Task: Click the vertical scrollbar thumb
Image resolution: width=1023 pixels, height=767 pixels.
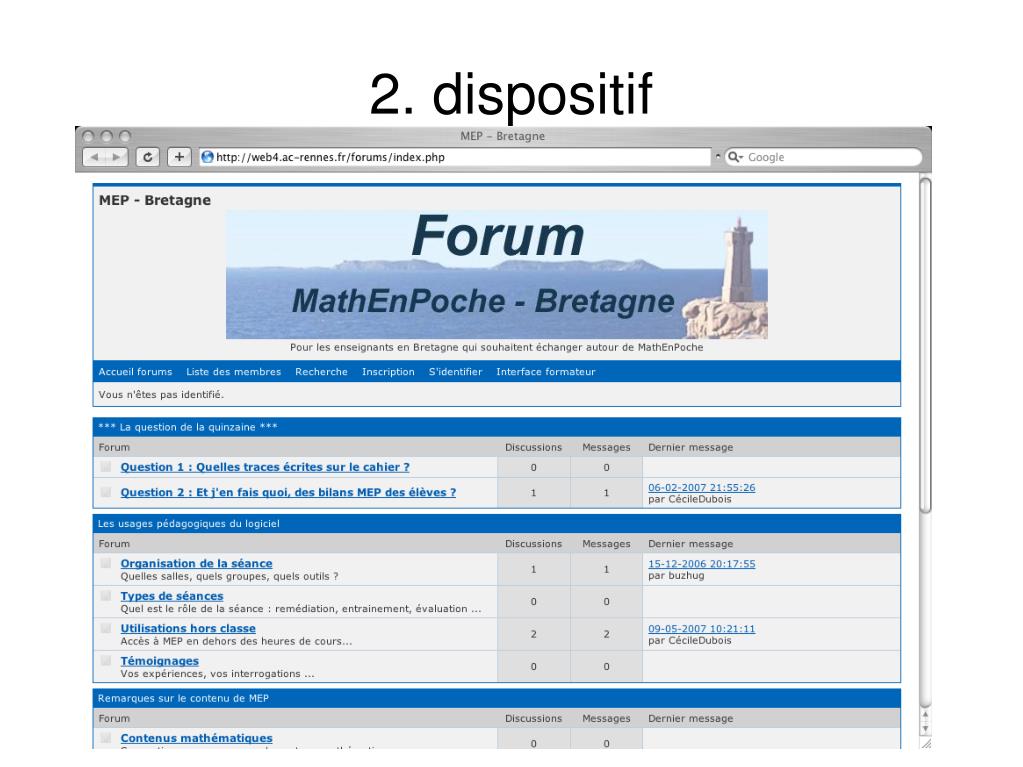Action: point(925,346)
